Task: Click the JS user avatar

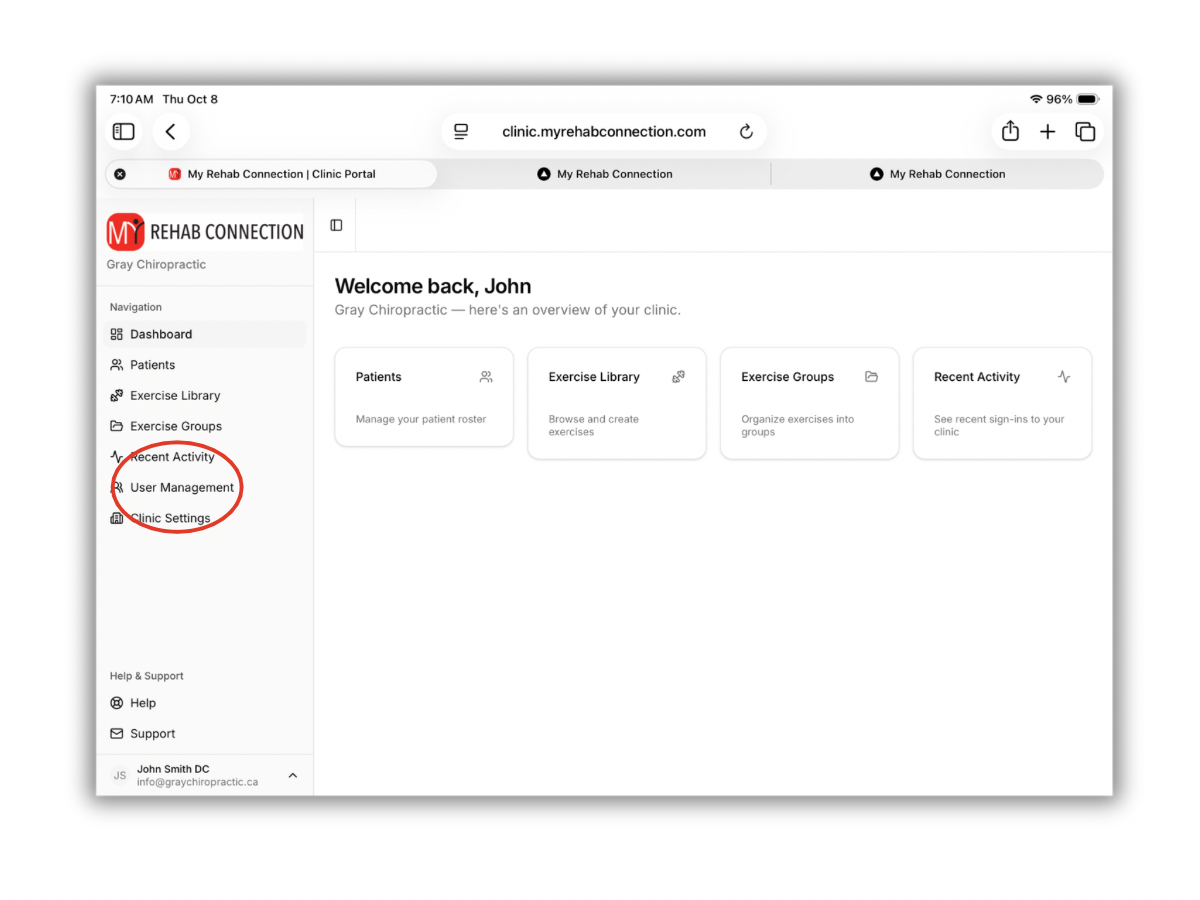Action: [x=120, y=776]
